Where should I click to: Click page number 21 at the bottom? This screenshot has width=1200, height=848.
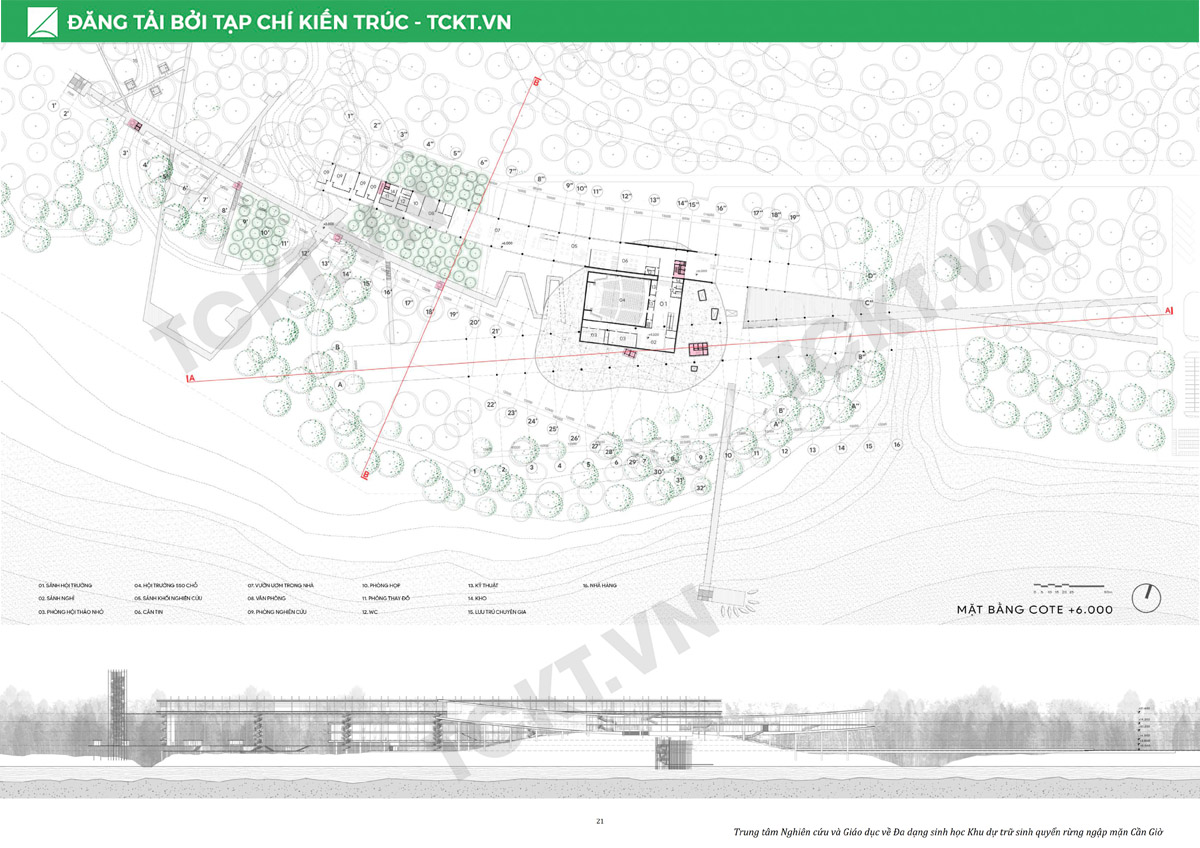600,821
